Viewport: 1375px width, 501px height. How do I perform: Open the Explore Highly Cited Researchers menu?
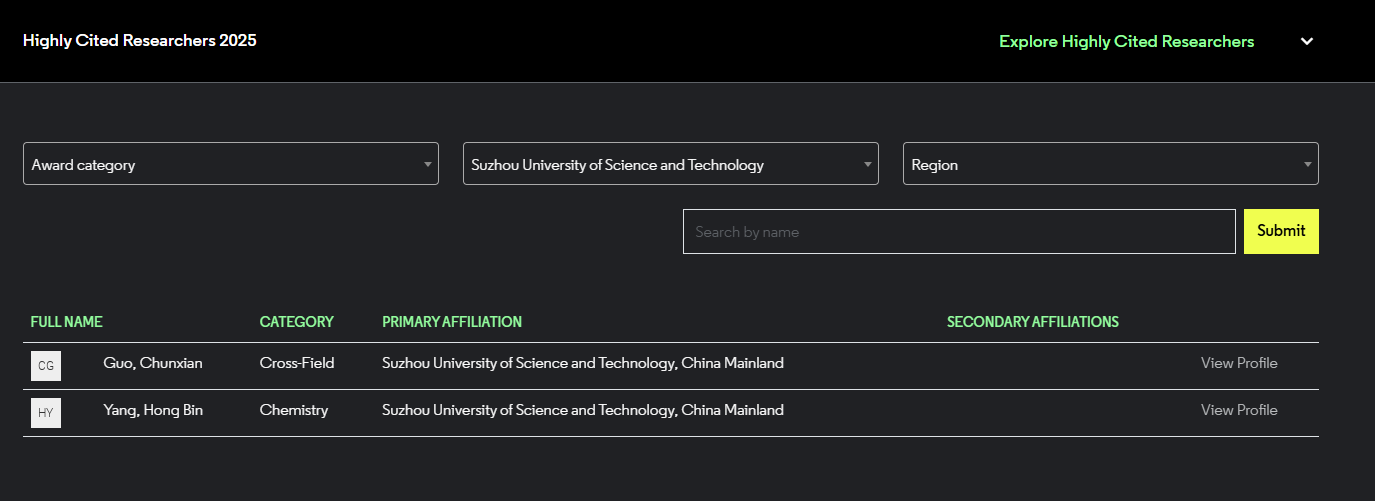tap(1126, 41)
